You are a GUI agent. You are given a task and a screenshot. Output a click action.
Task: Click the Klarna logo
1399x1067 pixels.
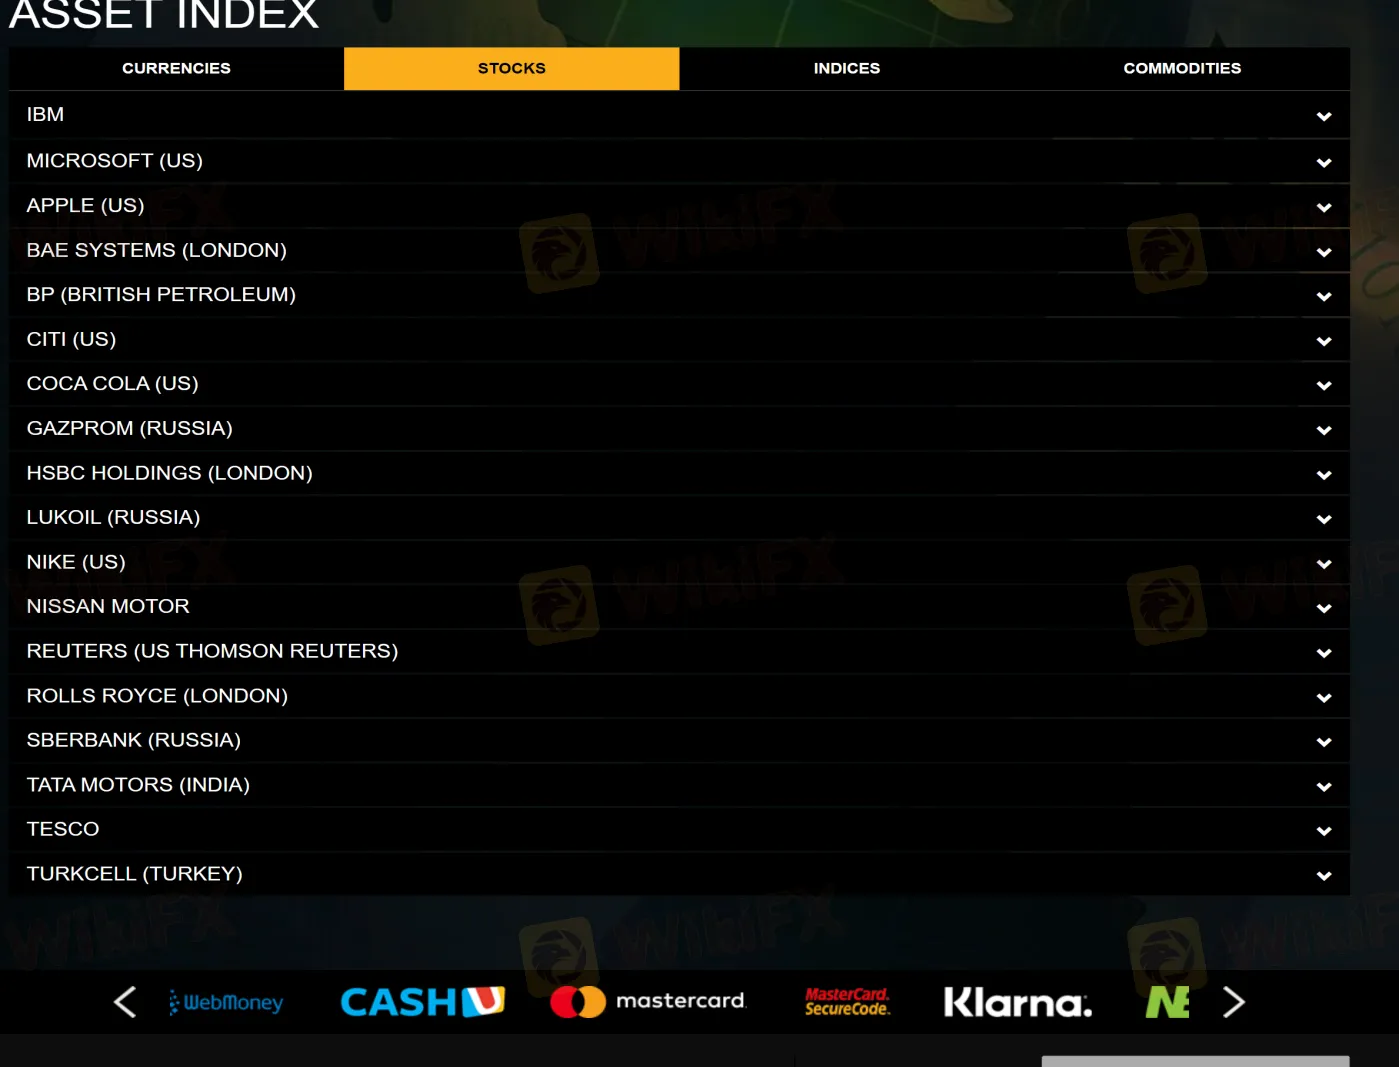click(x=1018, y=1002)
